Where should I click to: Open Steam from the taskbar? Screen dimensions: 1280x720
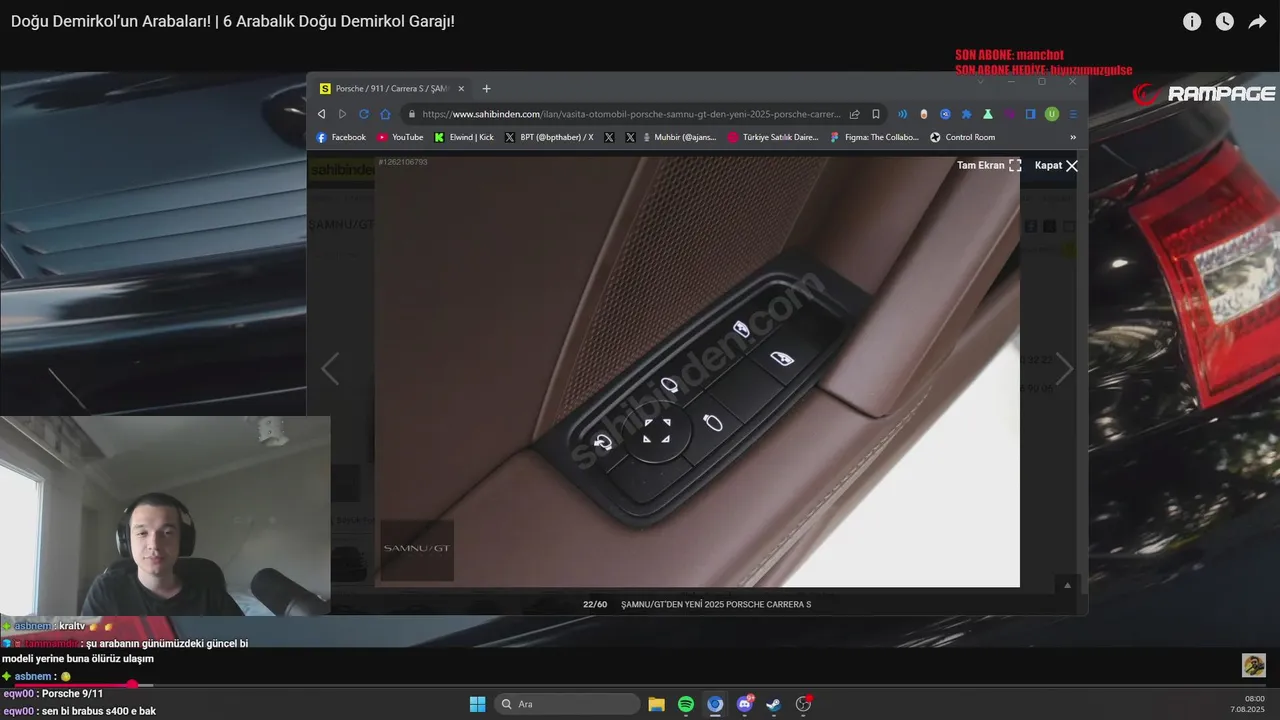(774, 704)
